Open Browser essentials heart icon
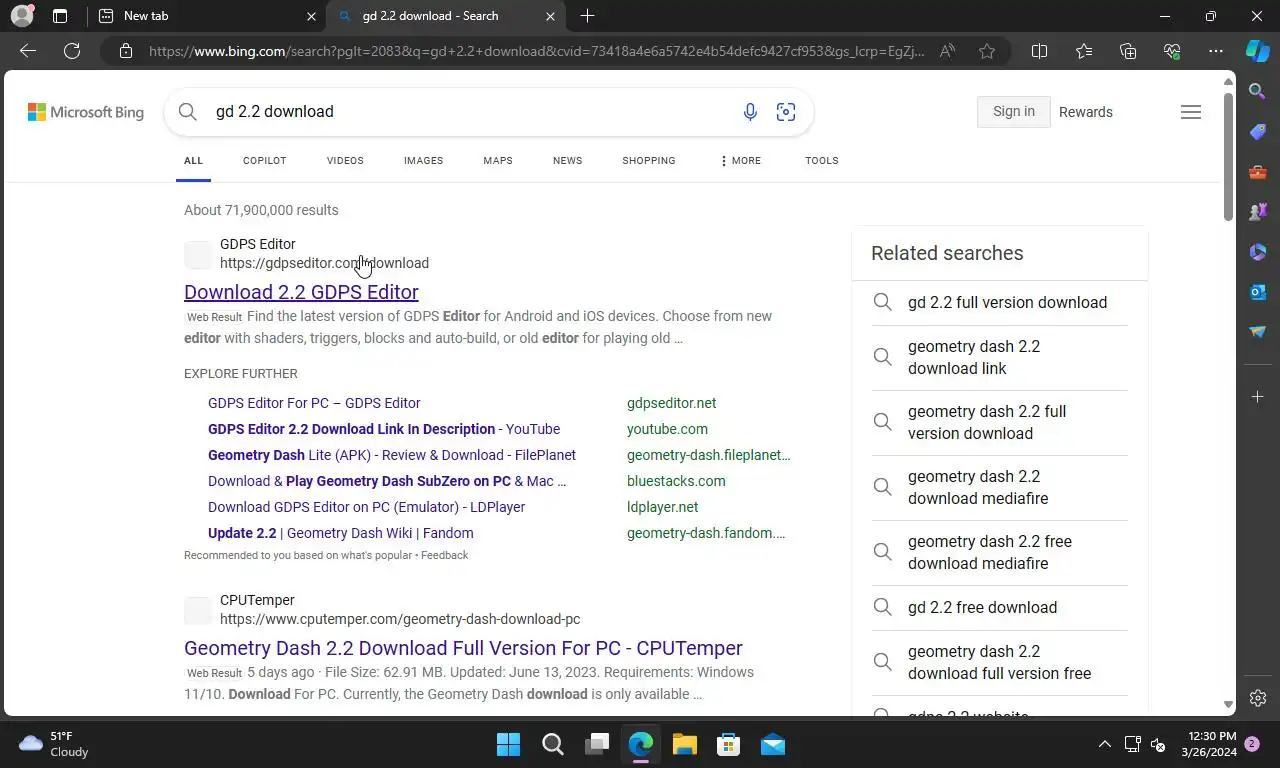 [x=1172, y=51]
